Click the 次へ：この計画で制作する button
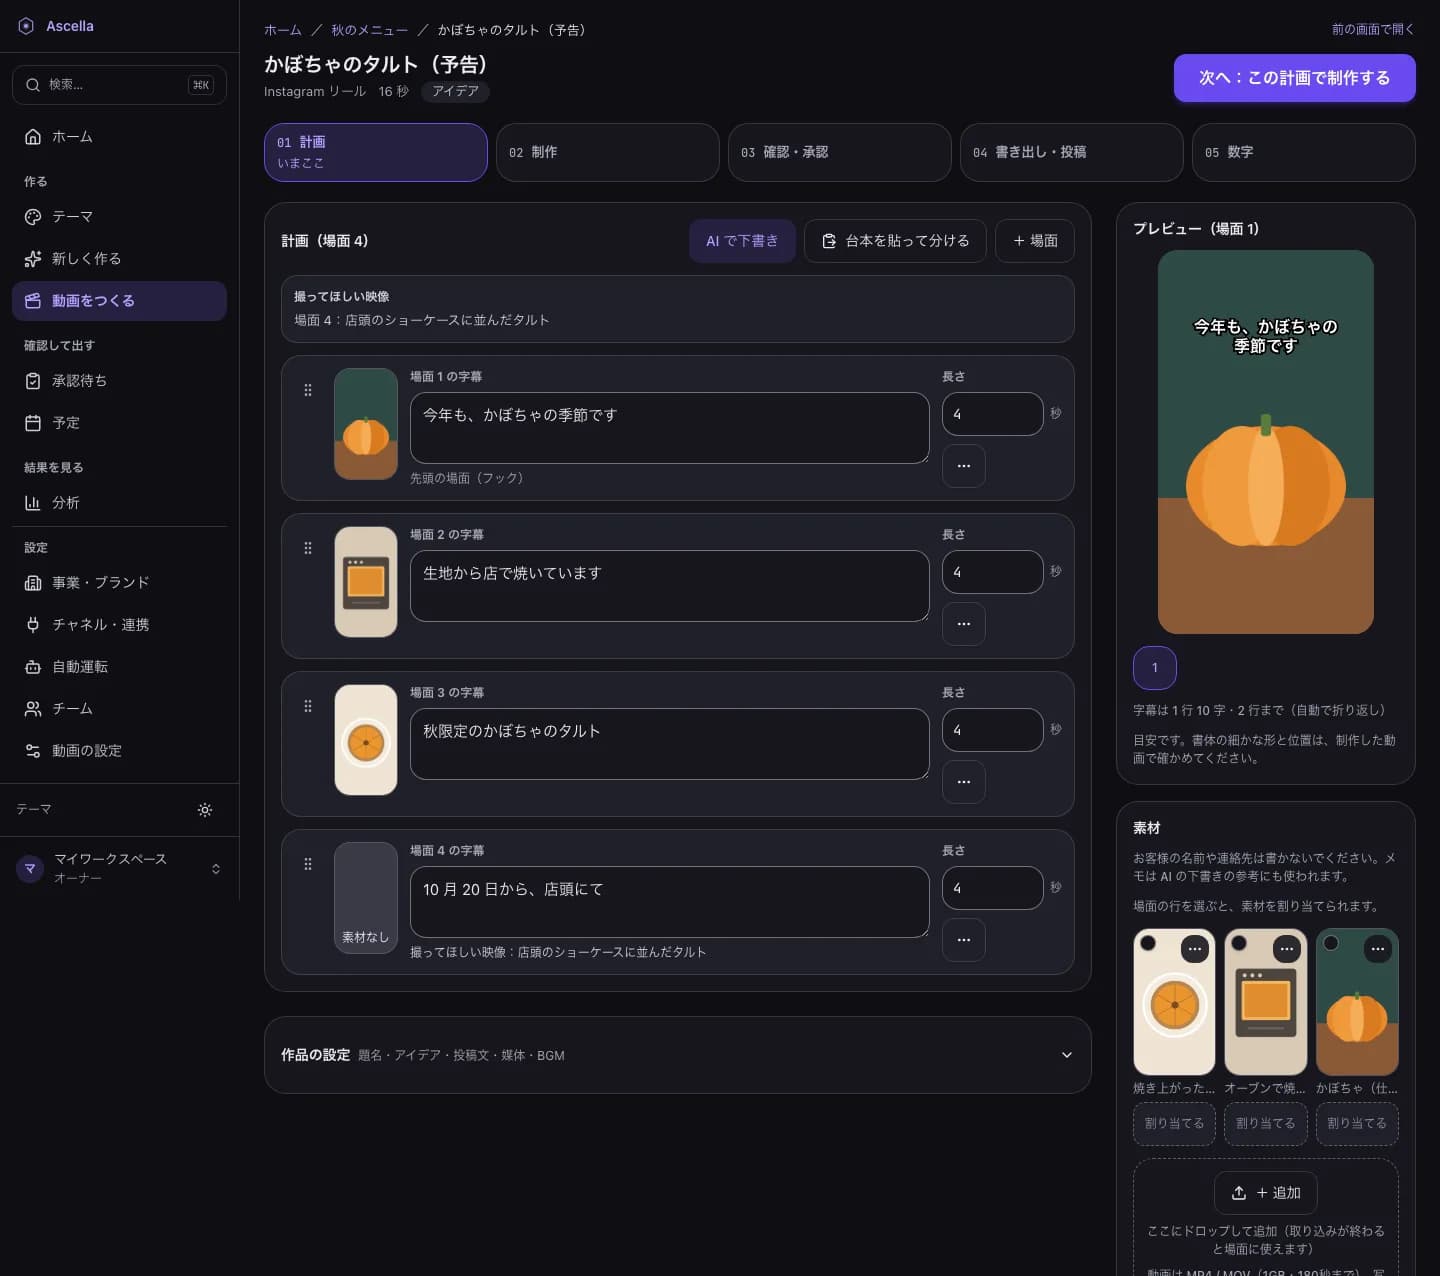Viewport: 1440px width, 1276px height. 1295,78
